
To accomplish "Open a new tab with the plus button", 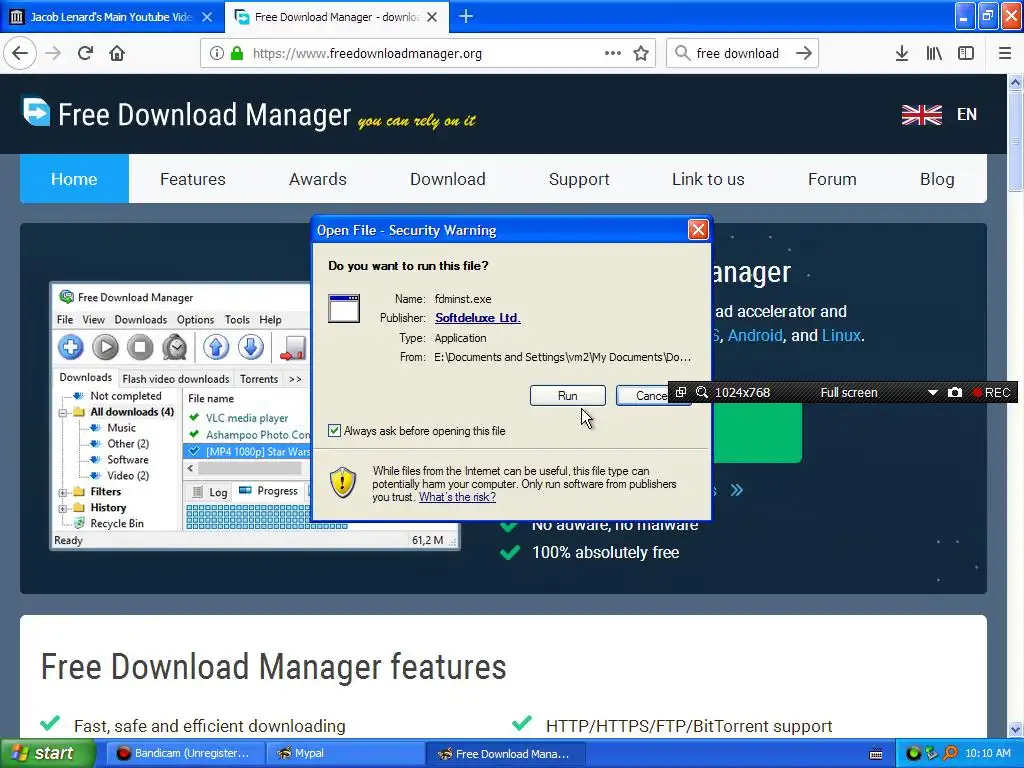I will [x=466, y=16].
